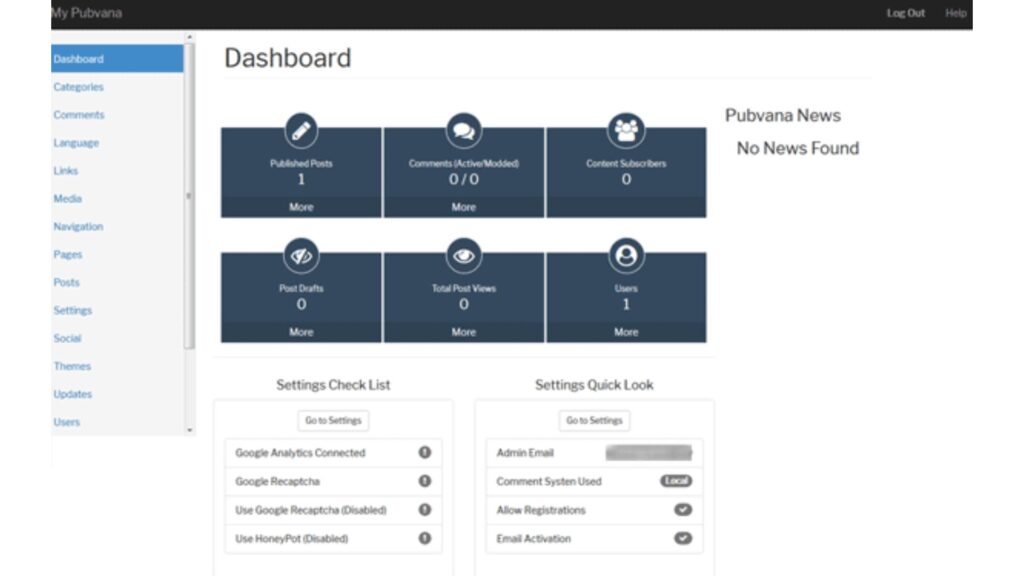
Task: Click the sidebar scrollbar up arrow
Action: (x=189, y=37)
